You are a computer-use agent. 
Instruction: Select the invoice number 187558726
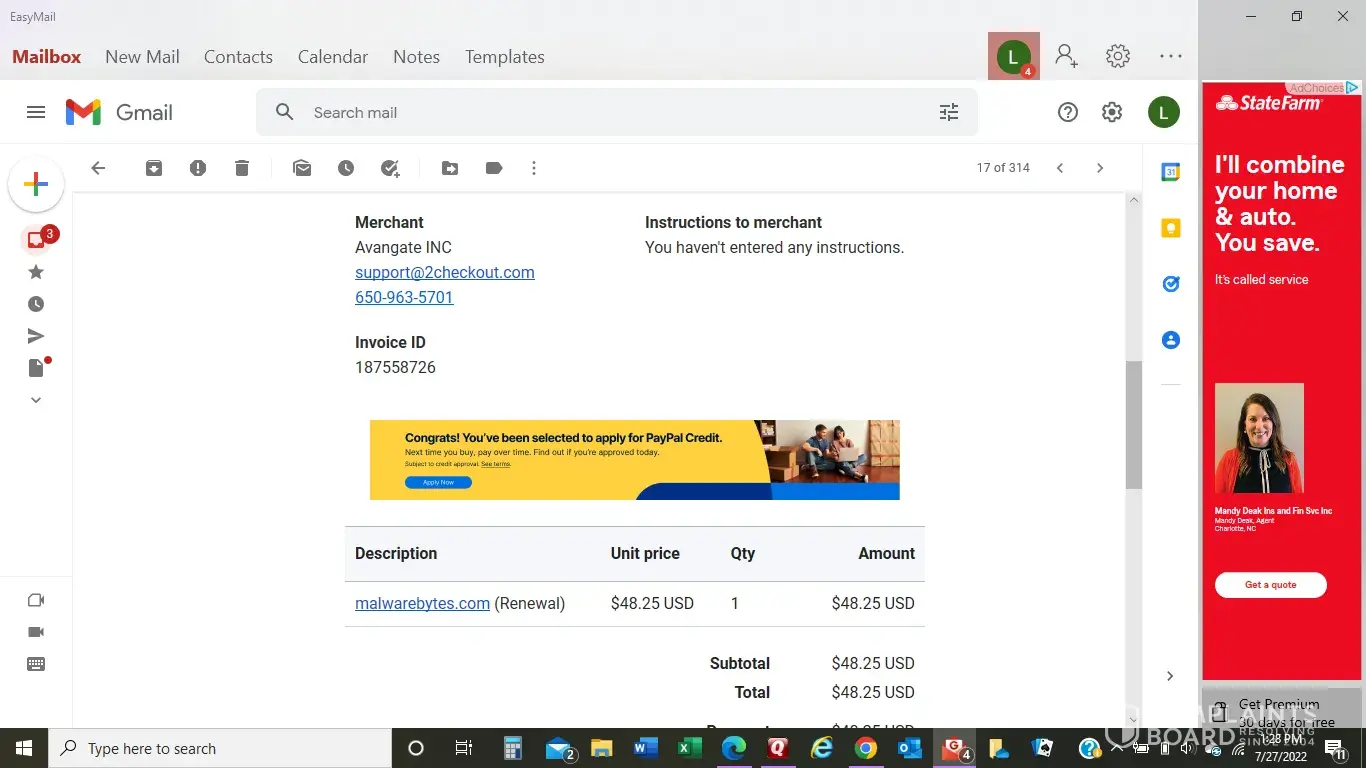395,367
